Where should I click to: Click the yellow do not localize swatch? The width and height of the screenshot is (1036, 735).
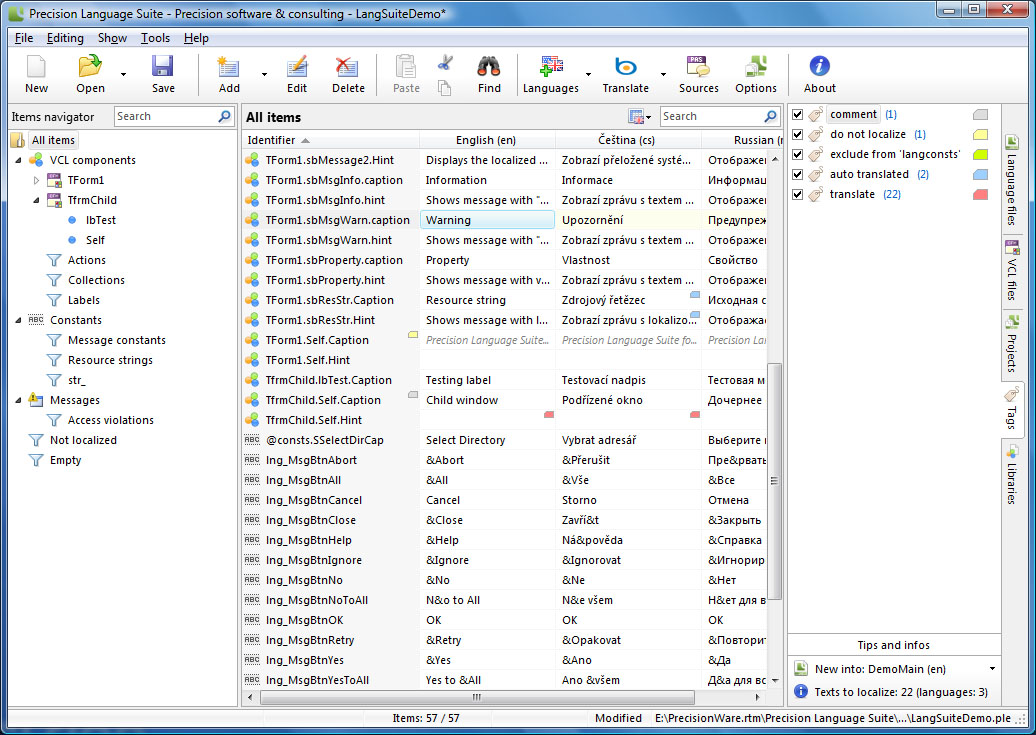click(x=980, y=134)
